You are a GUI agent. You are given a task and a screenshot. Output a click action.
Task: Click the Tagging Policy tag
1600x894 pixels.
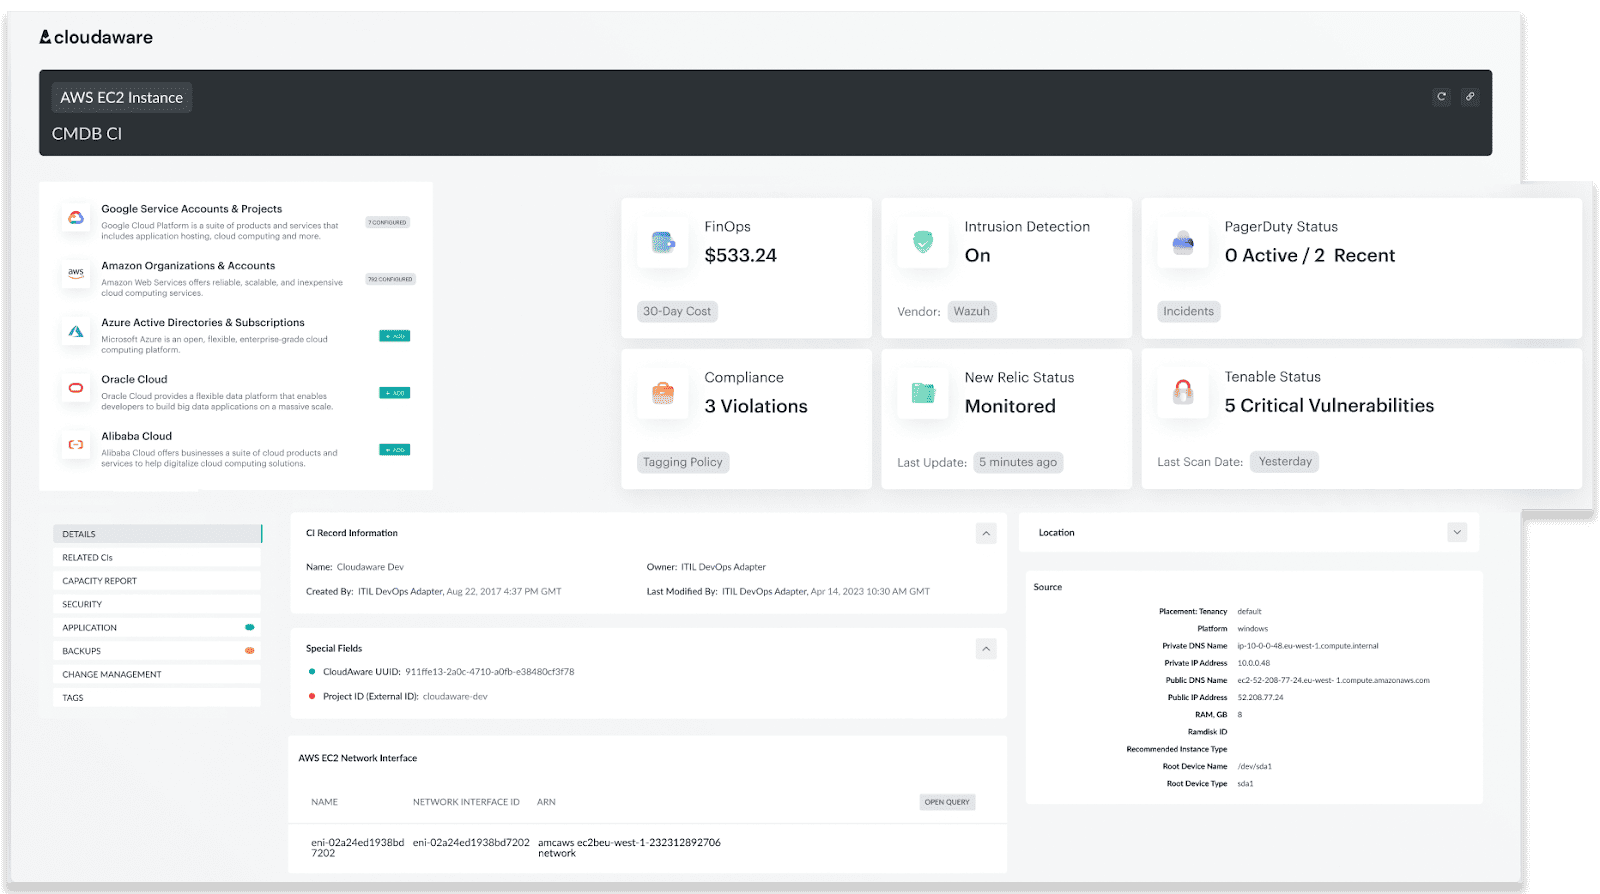pos(683,462)
